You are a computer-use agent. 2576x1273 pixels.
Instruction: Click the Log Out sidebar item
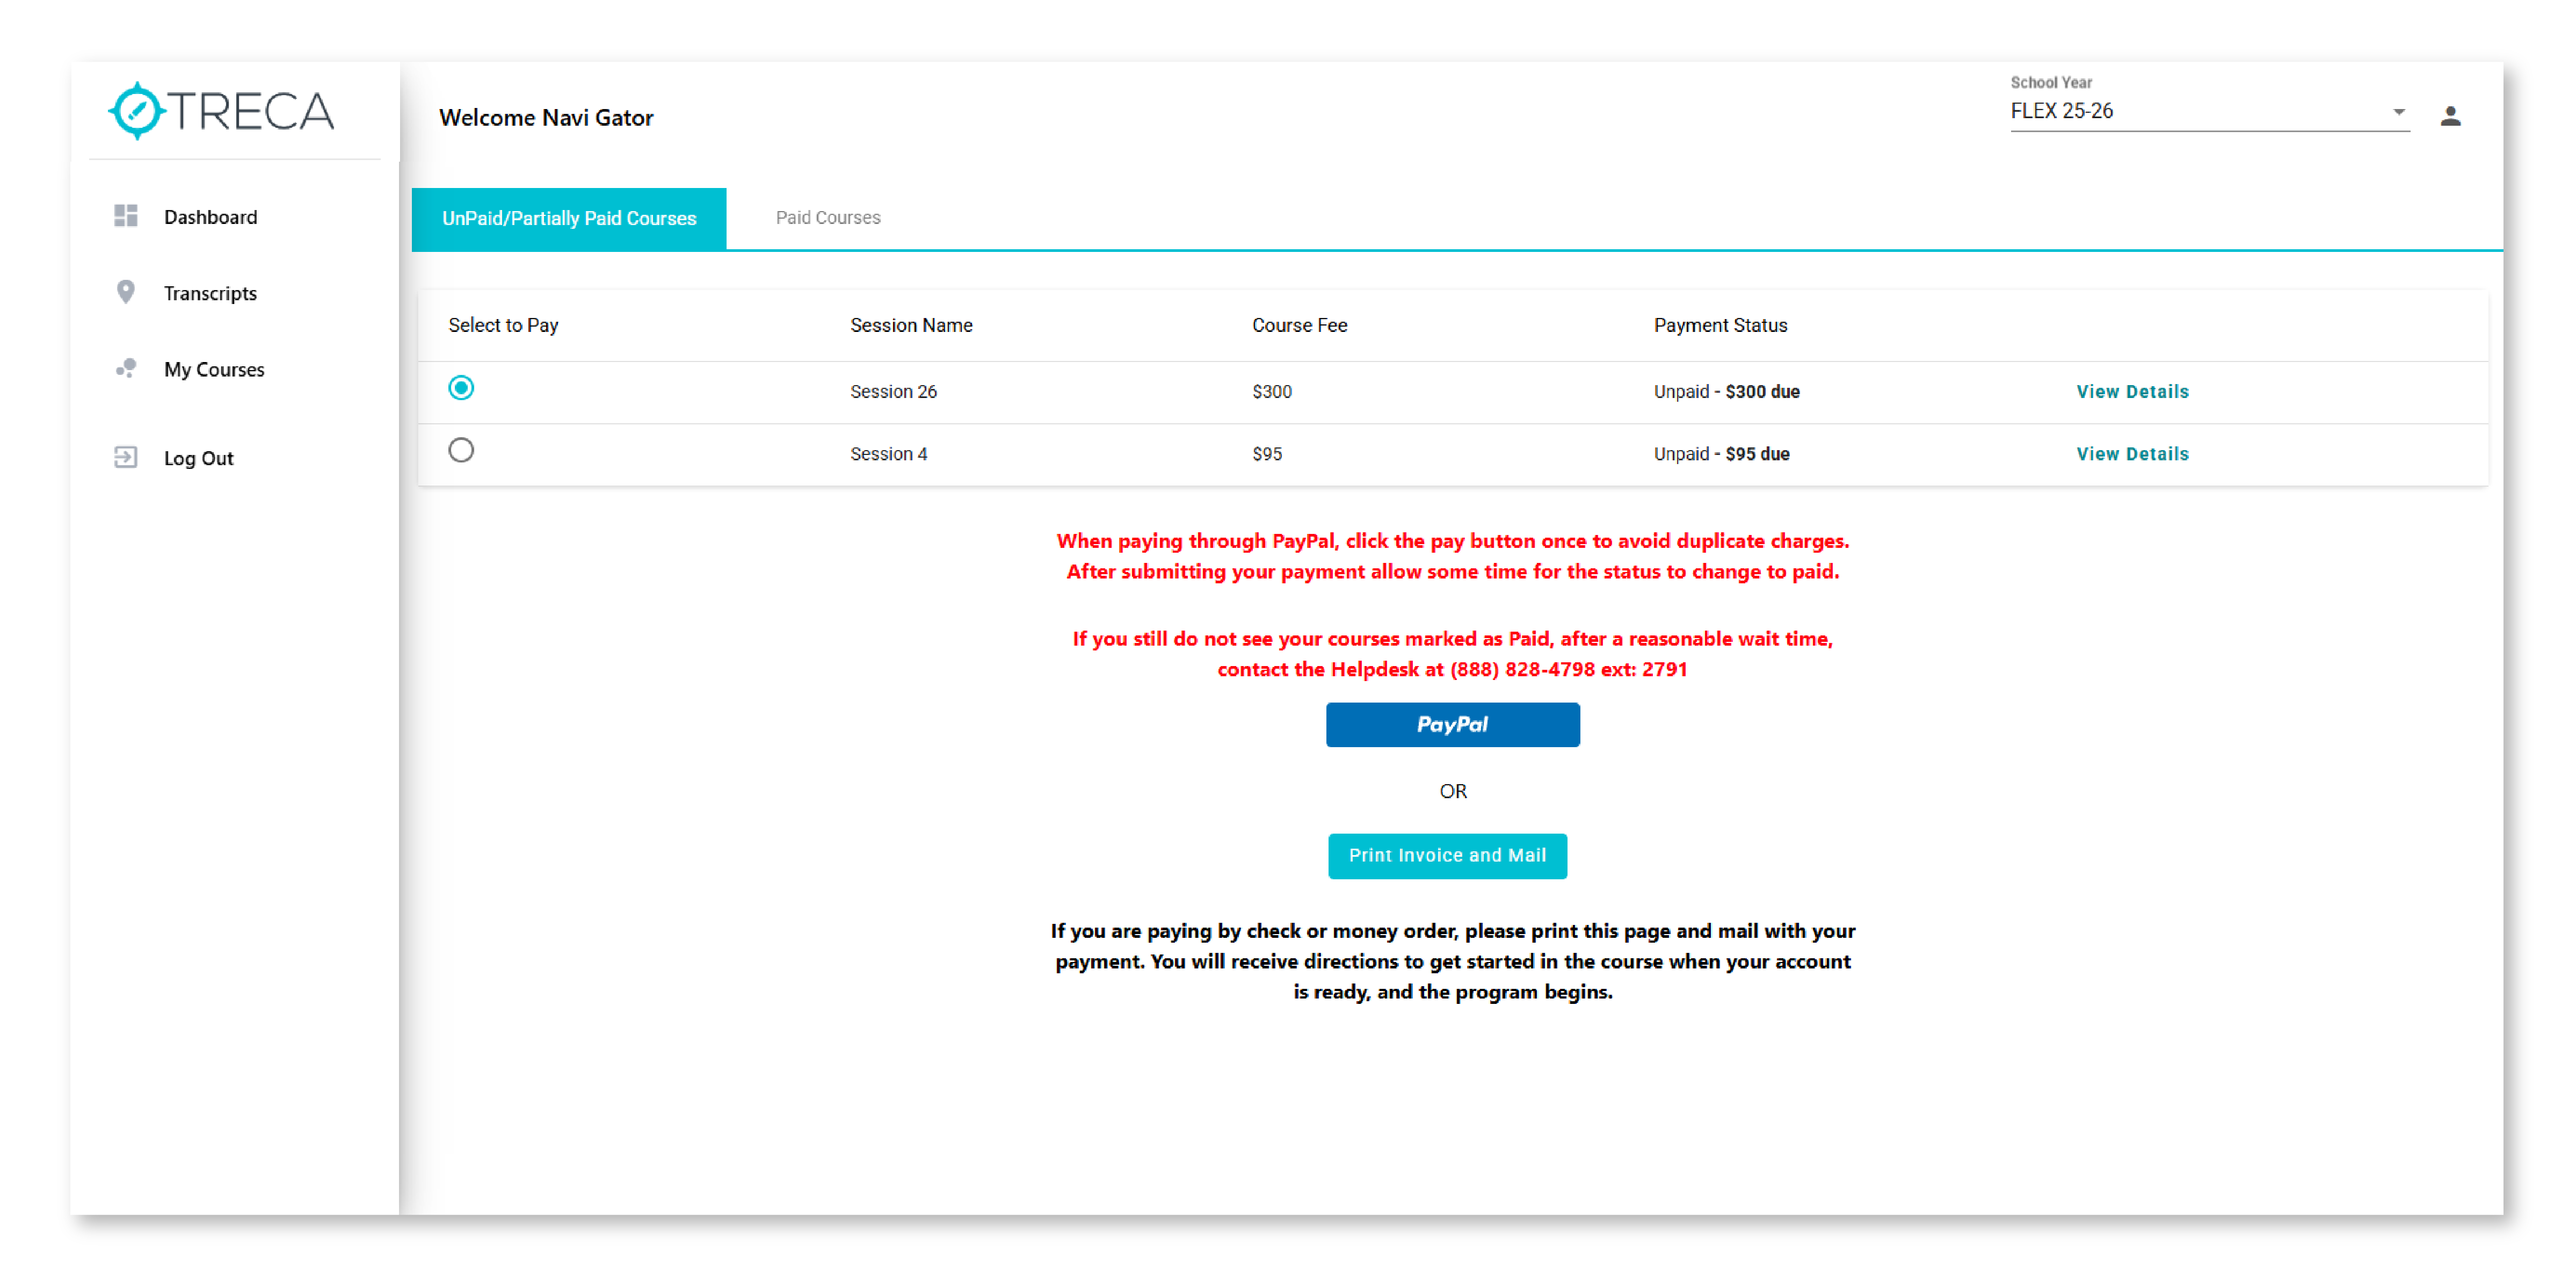click(x=198, y=458)
